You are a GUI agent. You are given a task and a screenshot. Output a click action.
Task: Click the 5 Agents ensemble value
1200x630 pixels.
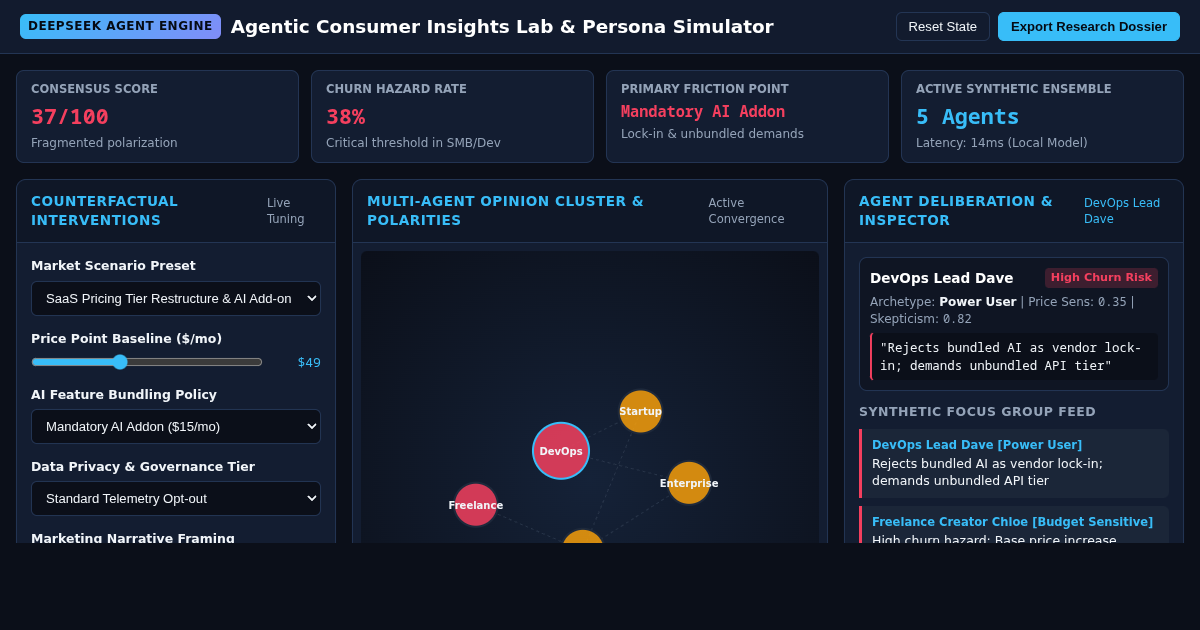pyautogui.click(x=968, y=116)
